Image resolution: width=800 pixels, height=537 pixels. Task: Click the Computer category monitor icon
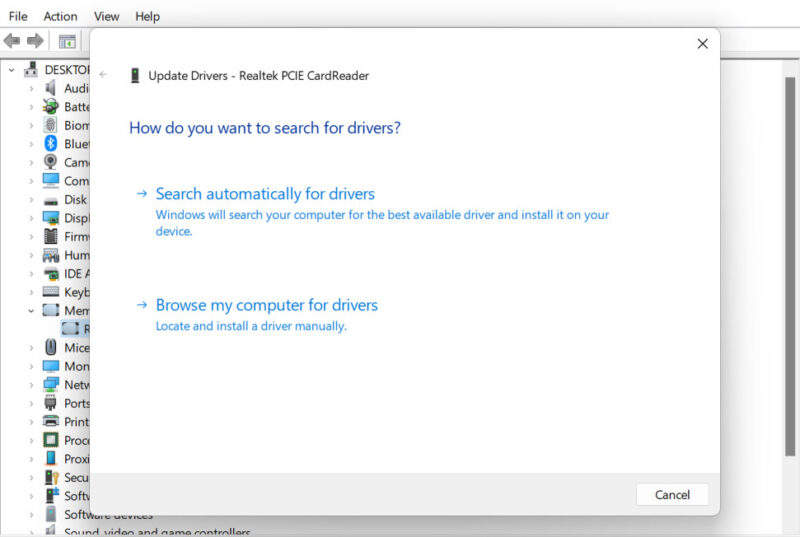click(51, 181)
